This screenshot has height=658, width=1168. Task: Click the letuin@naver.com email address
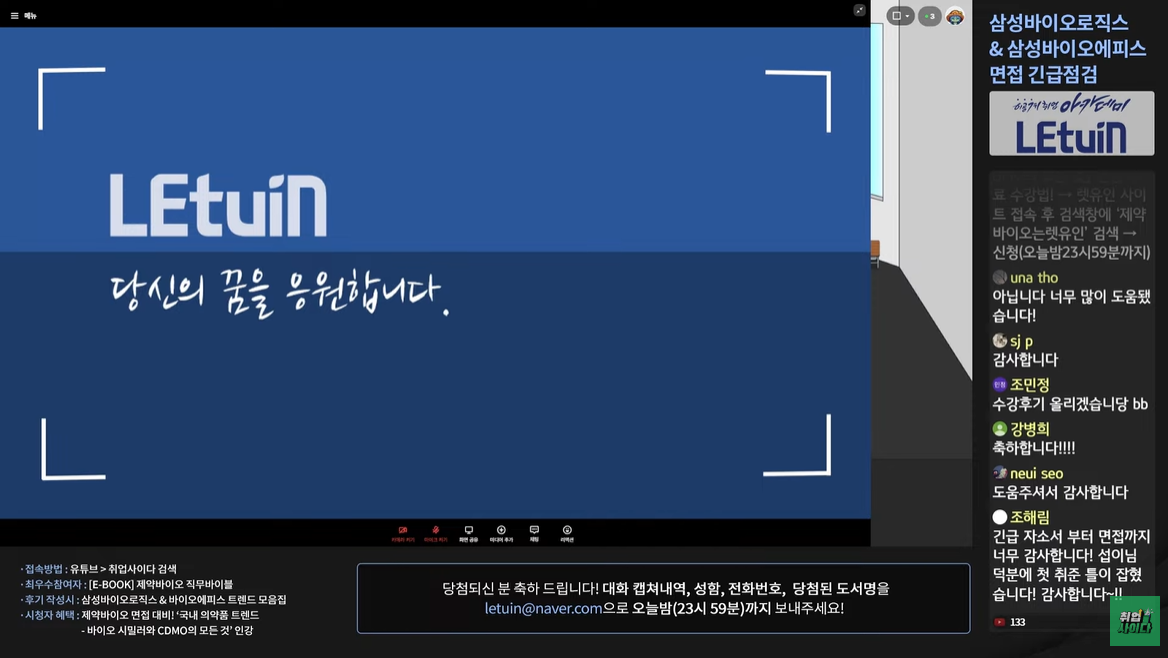click(543, 608)
